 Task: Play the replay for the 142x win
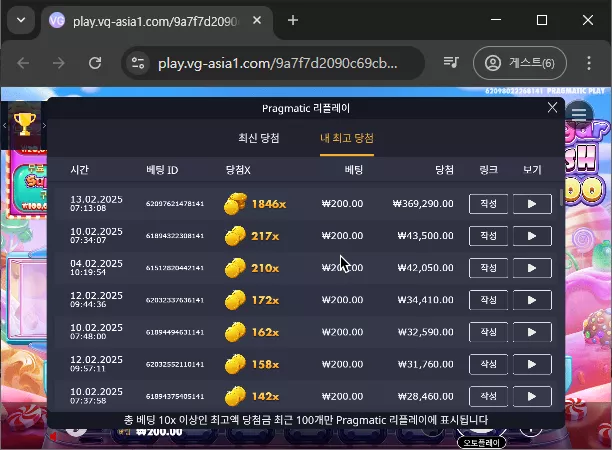coord(532,396)
